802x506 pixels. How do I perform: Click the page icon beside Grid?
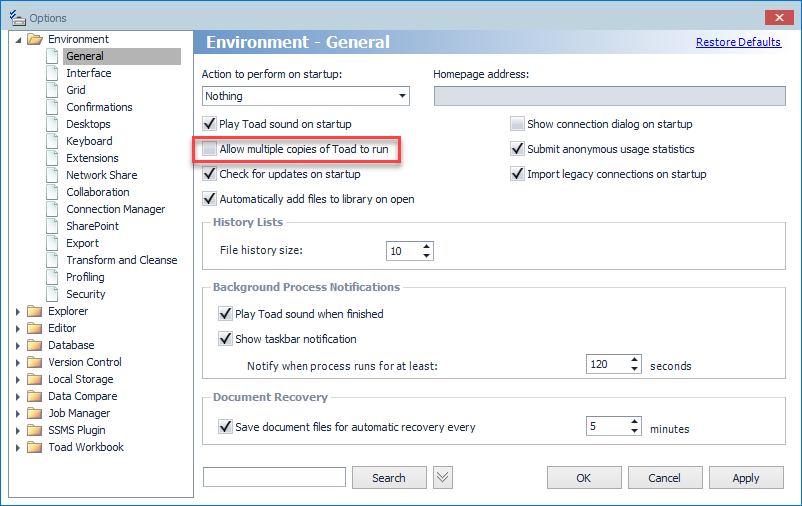pos(52,90)
